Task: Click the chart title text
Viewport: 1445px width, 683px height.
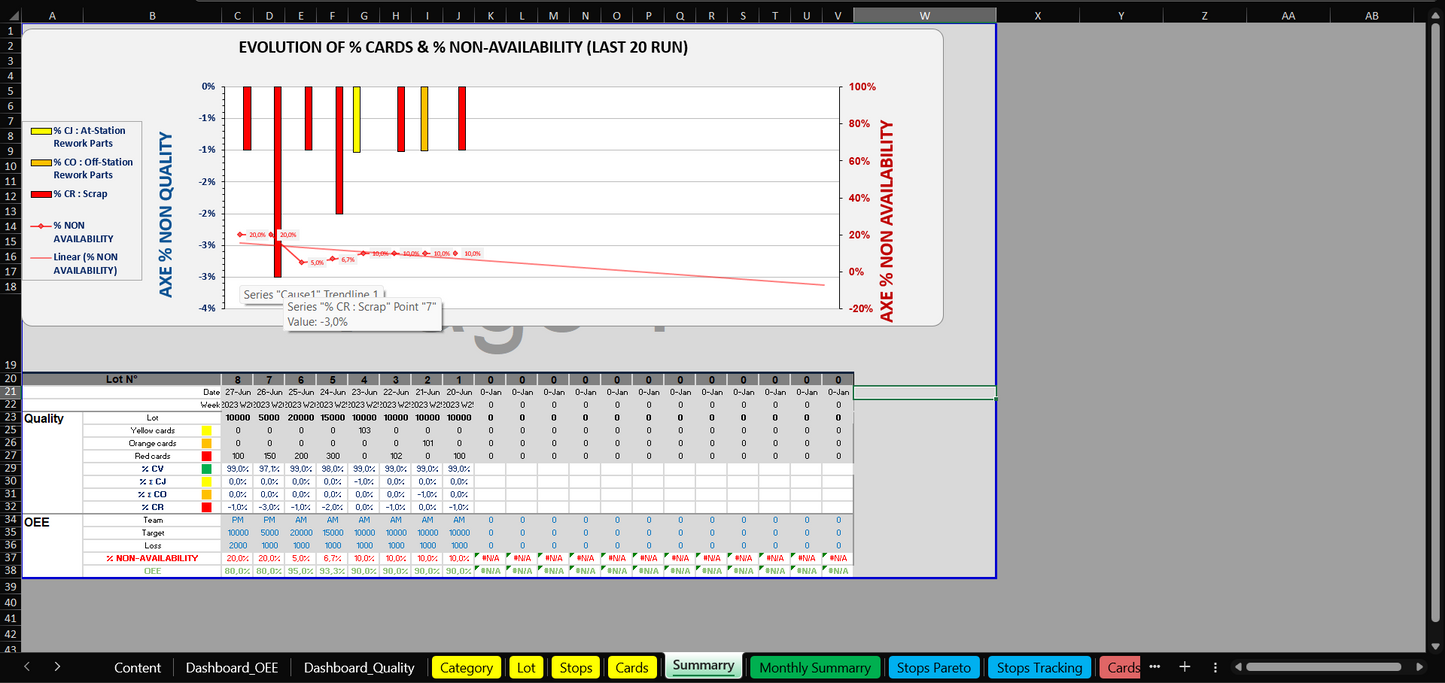Action: coord(463,47)
